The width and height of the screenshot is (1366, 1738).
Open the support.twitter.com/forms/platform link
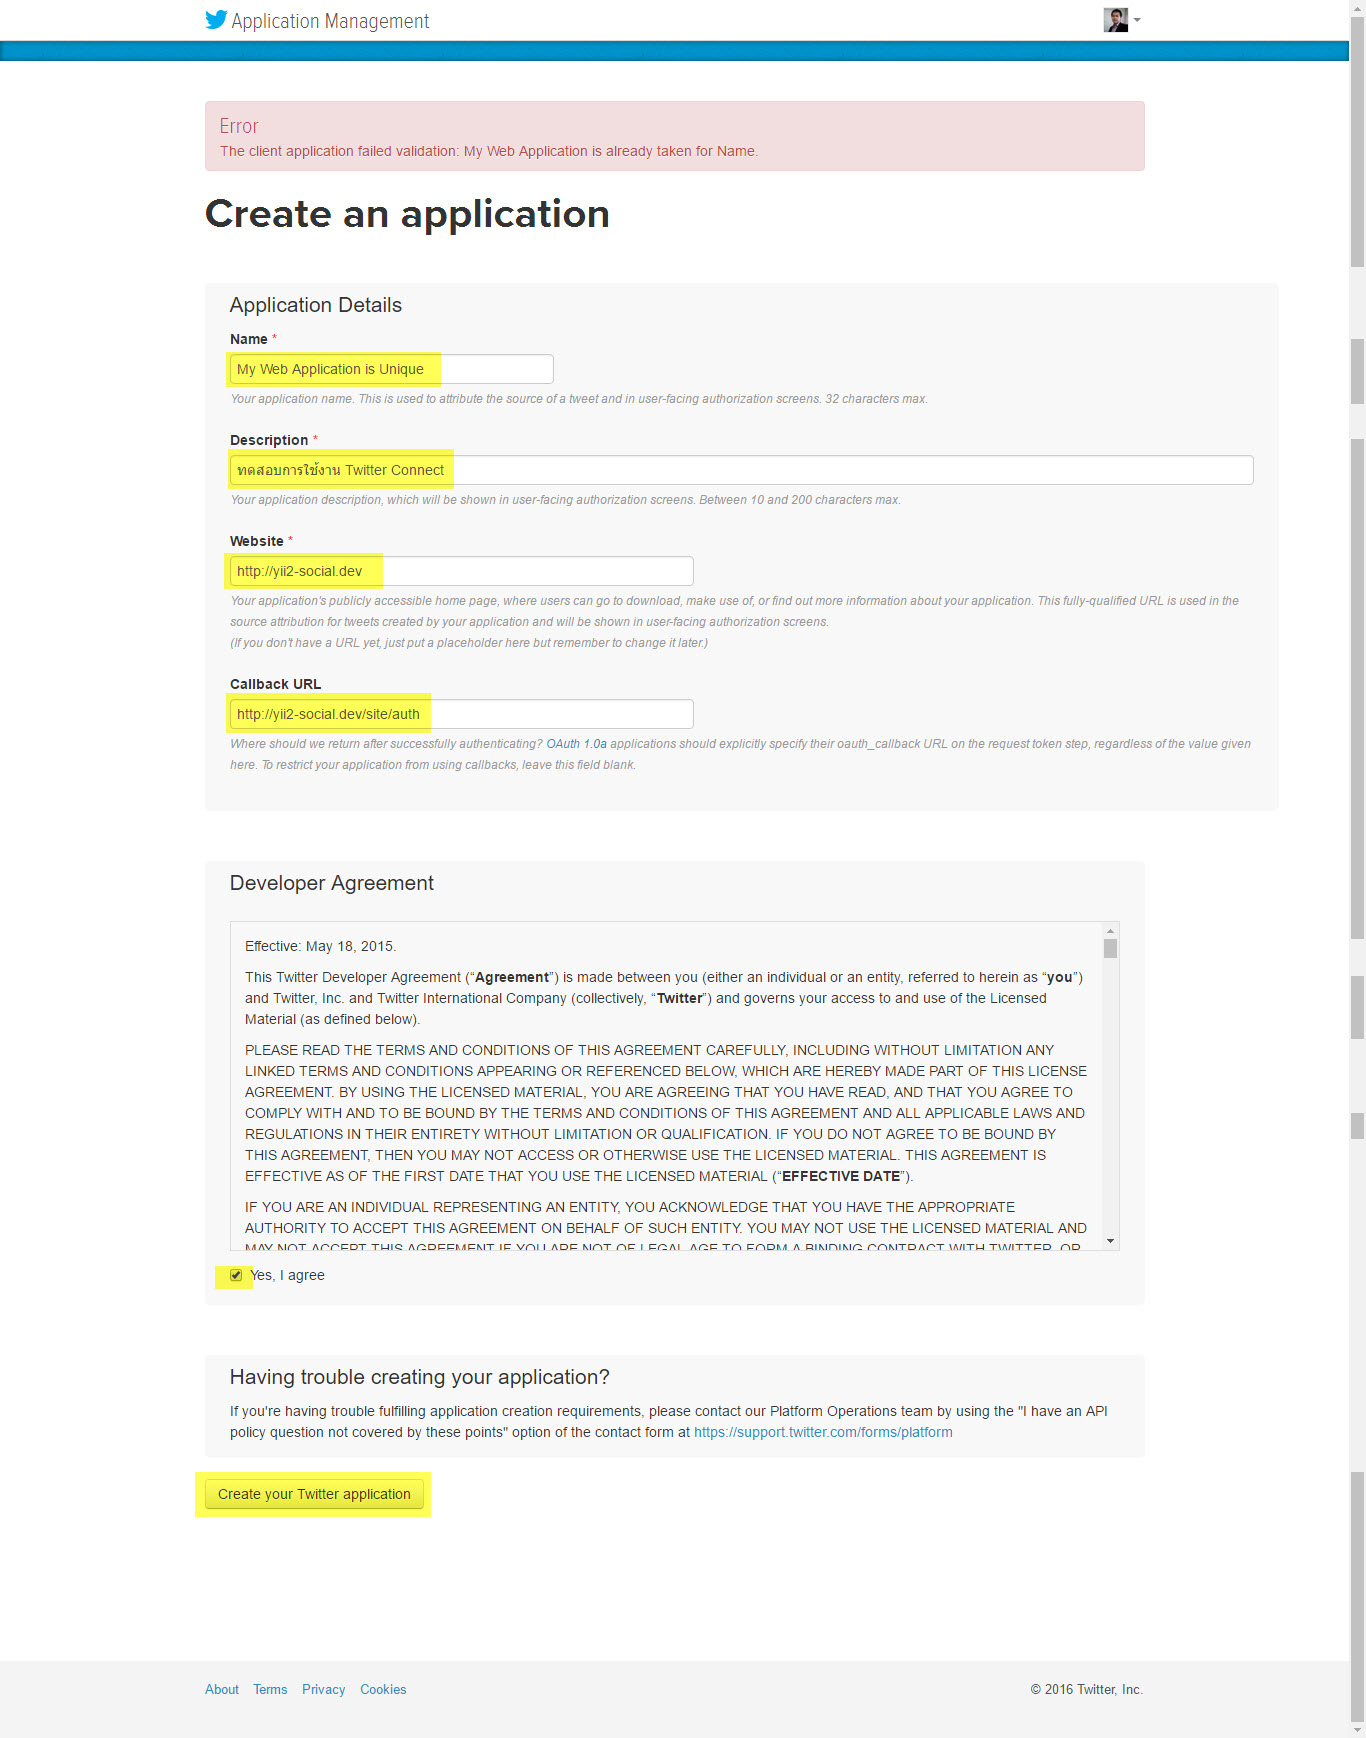(x=823, y=1432)
